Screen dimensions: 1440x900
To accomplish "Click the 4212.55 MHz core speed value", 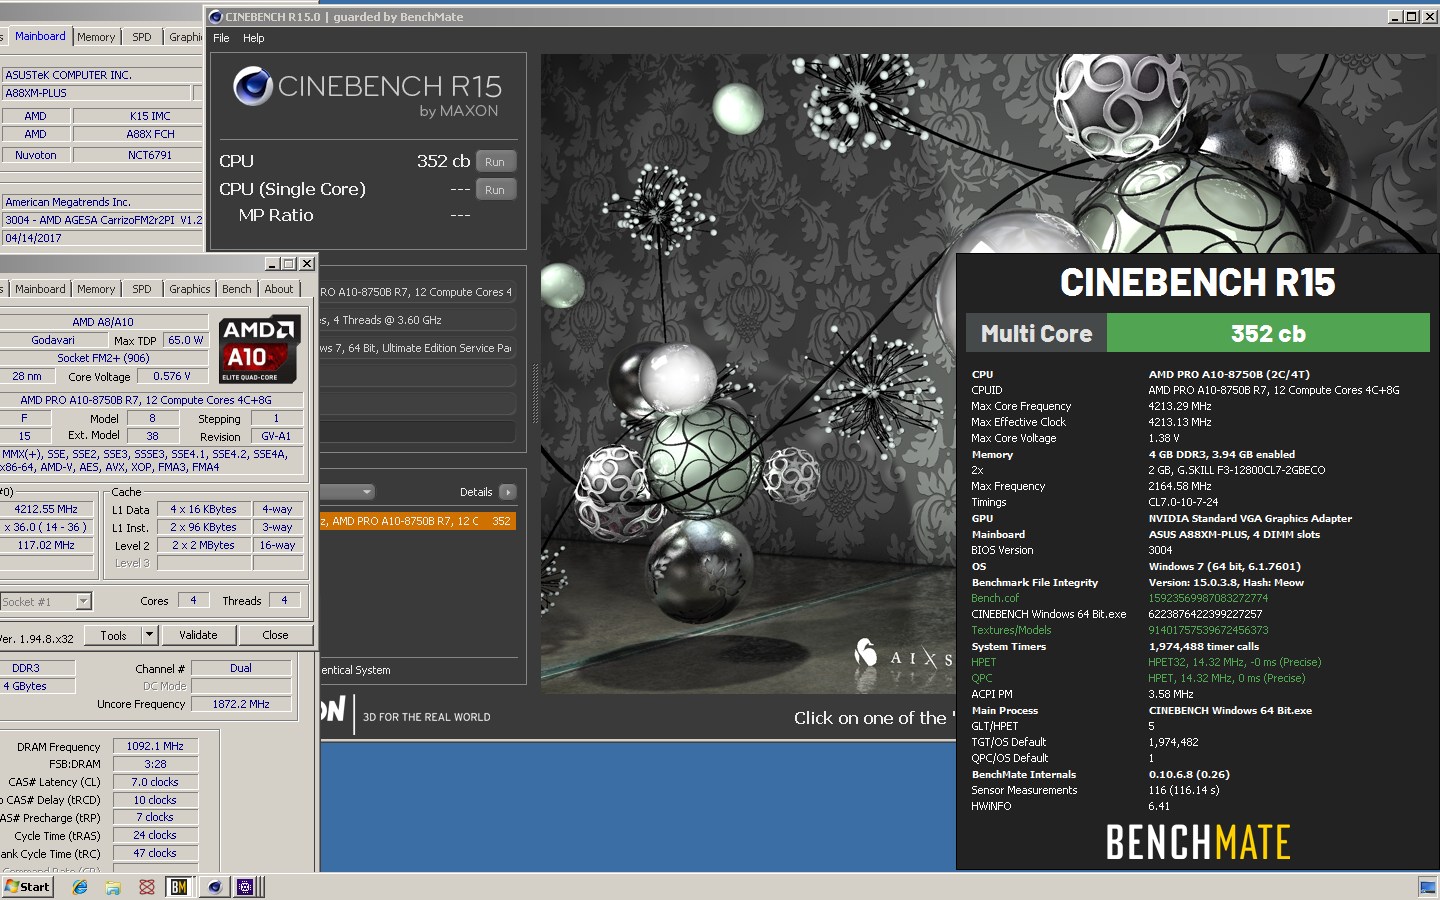I will [x=46, y=509].
